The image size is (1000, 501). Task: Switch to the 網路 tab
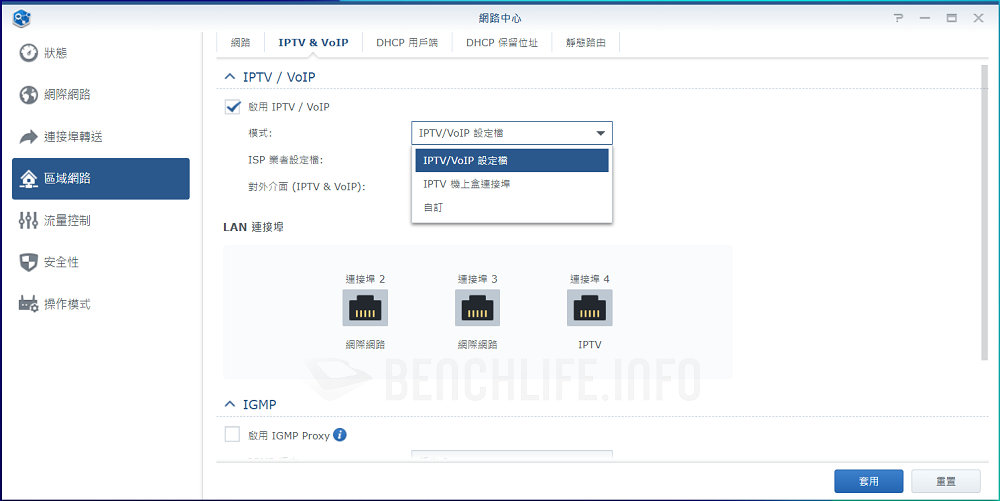pyautogui.click(x=240, y=43)
